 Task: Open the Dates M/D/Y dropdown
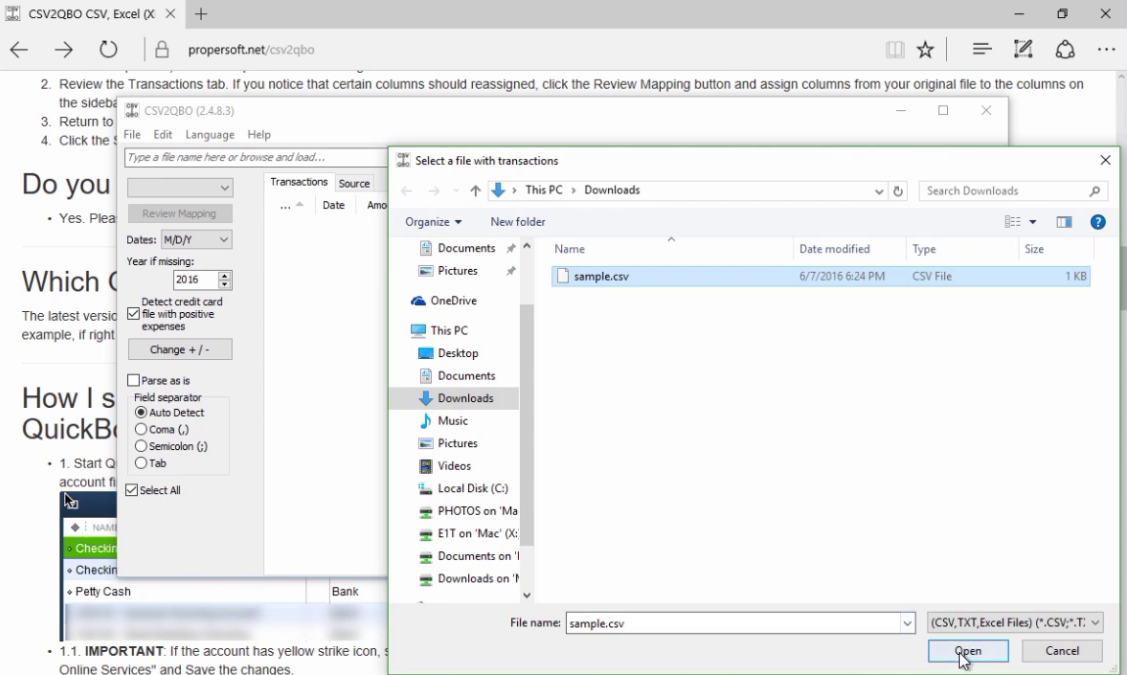[196, 239]
